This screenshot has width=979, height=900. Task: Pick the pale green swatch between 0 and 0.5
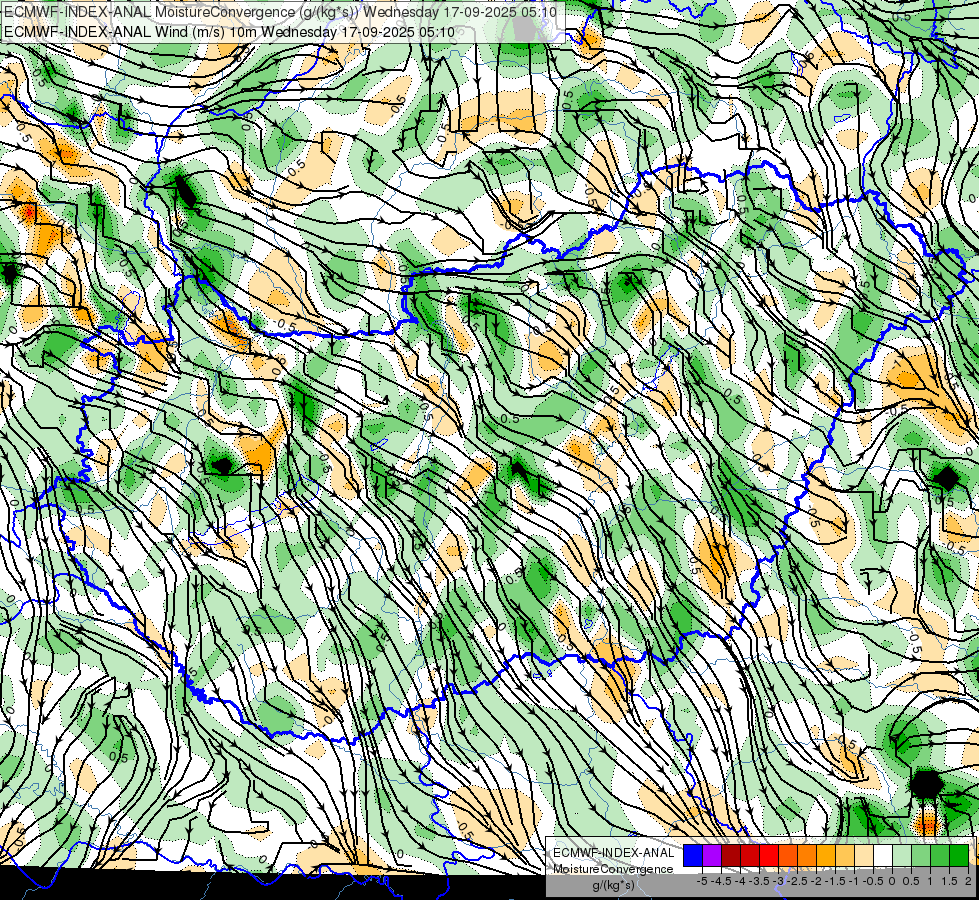point(902,856)
